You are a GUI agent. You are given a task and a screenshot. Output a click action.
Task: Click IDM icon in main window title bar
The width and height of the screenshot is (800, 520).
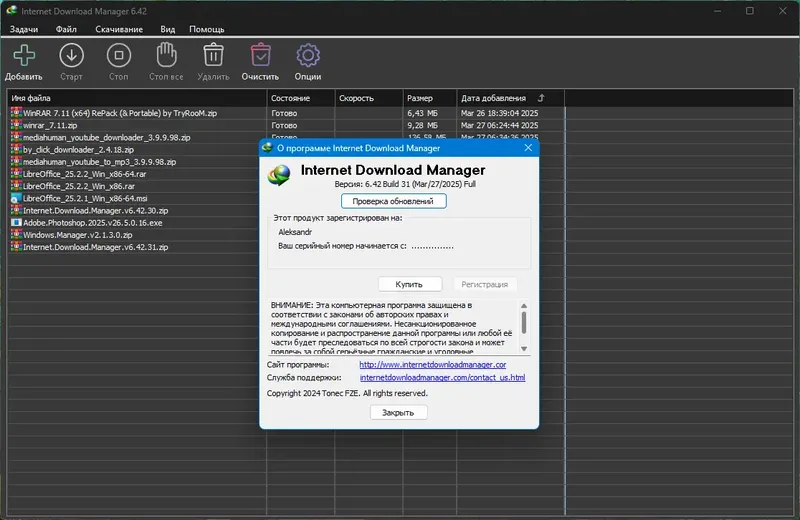tap(11, 11)
